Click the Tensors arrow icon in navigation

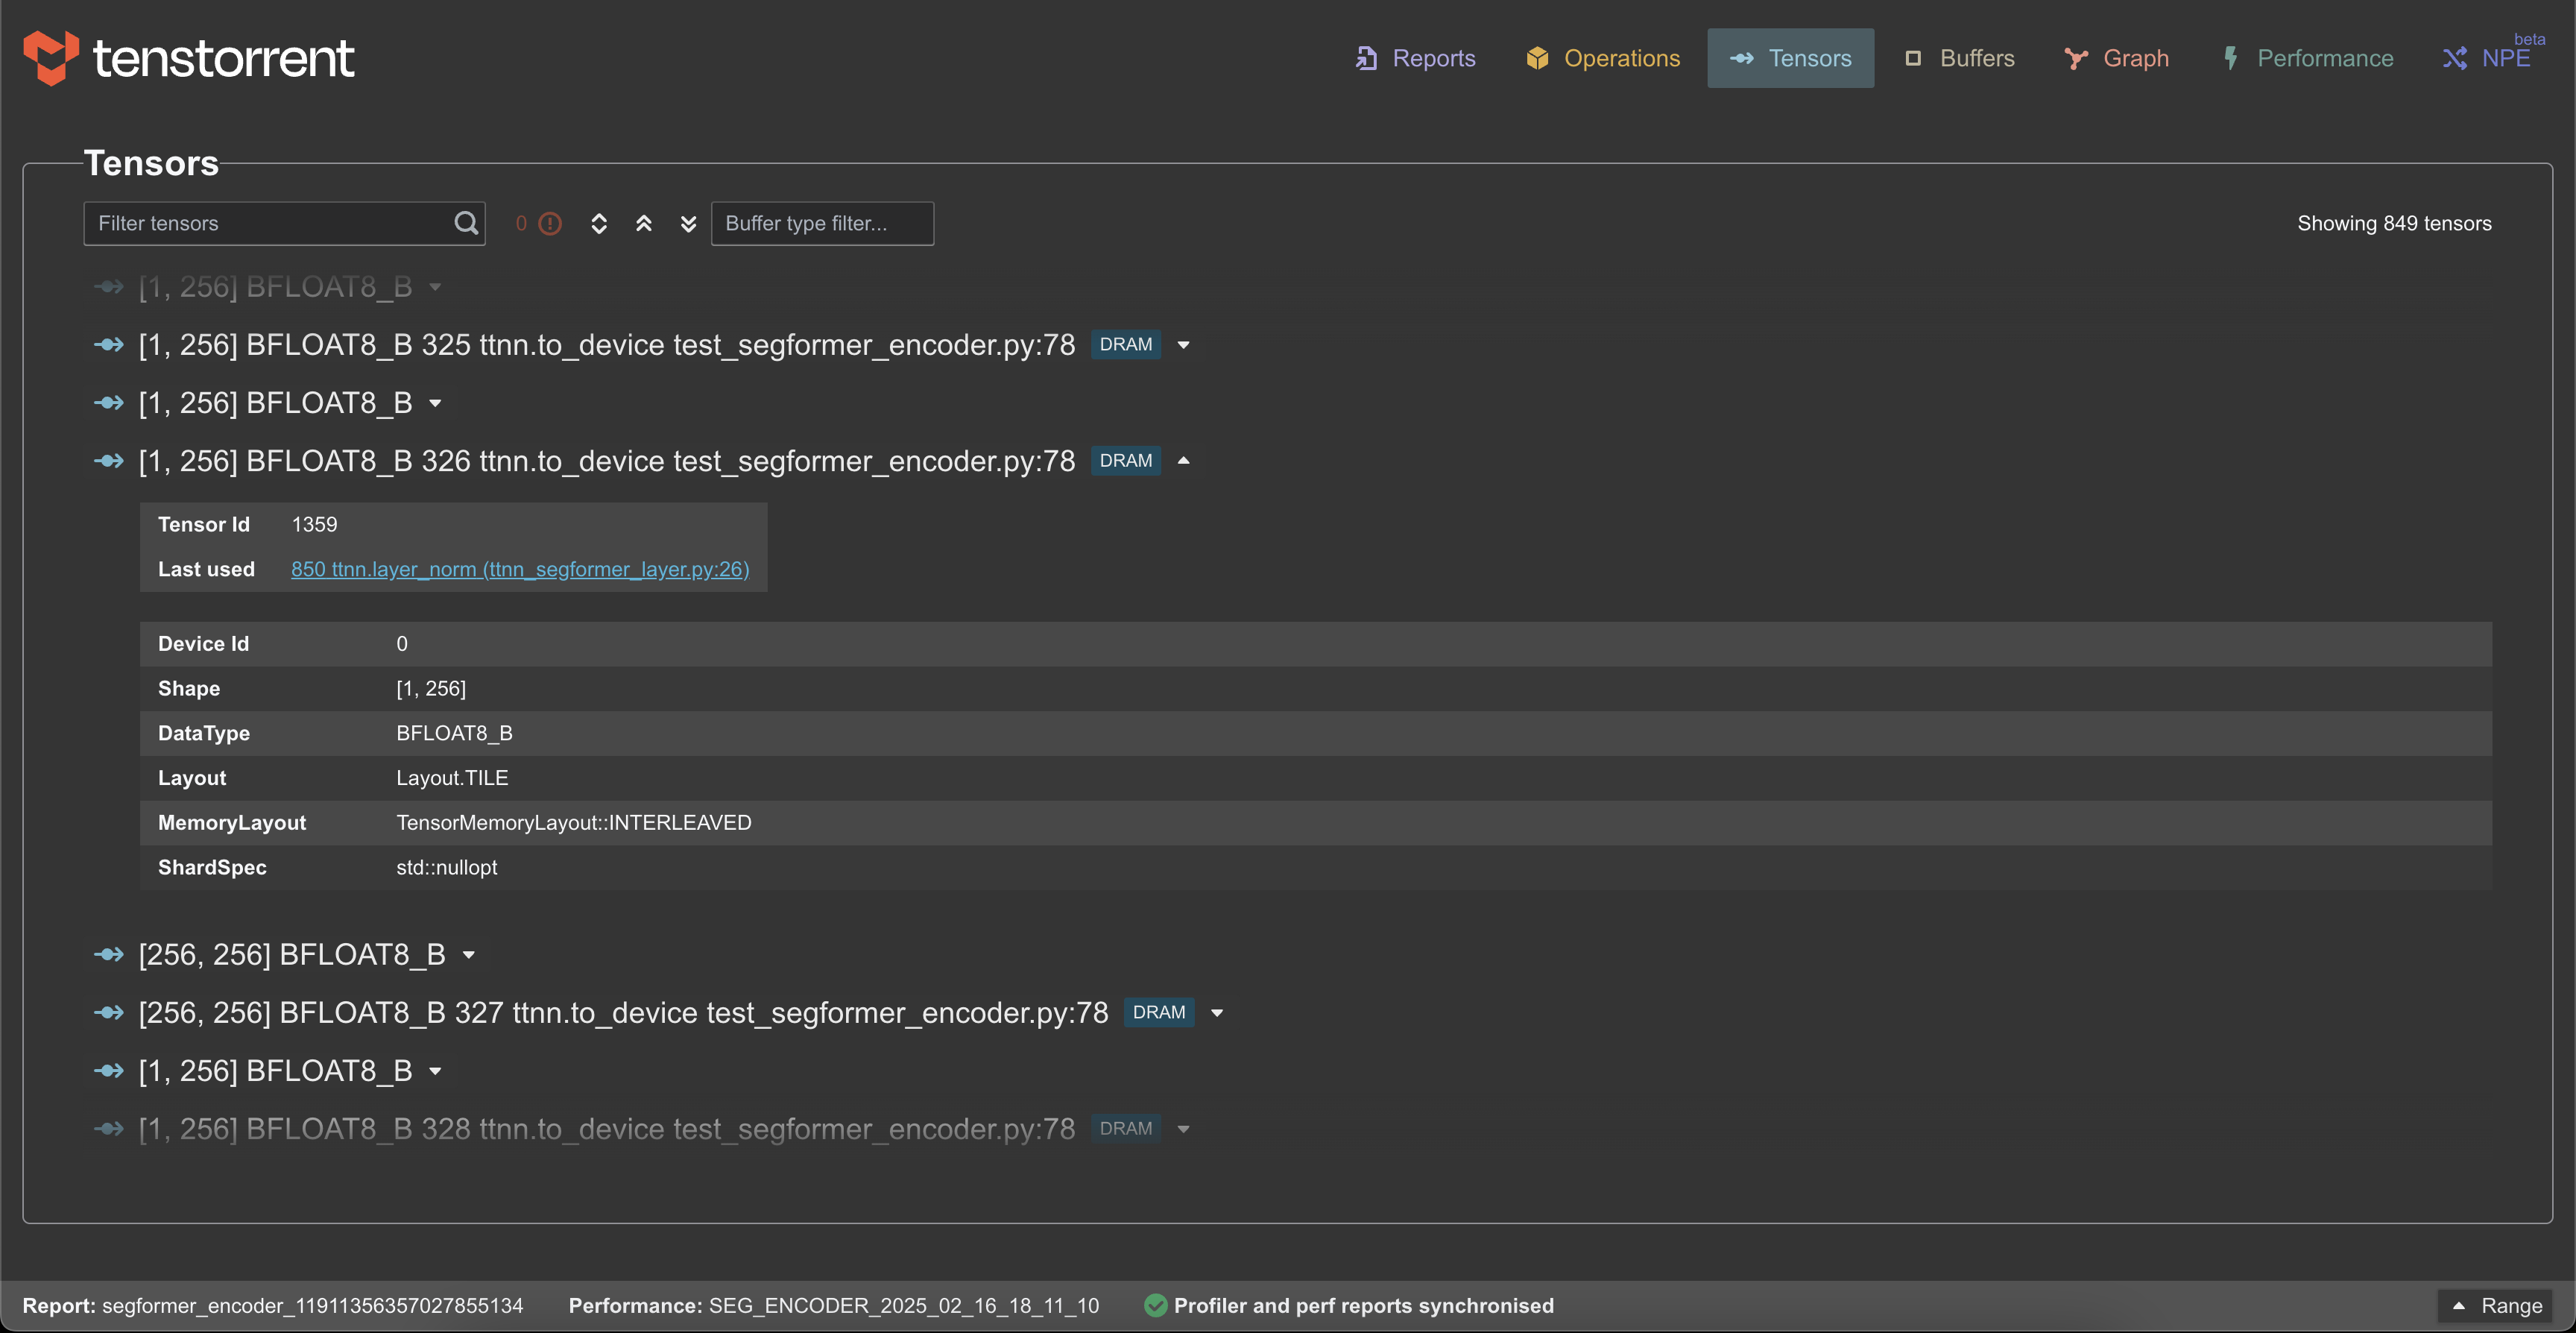[1741, 58]
